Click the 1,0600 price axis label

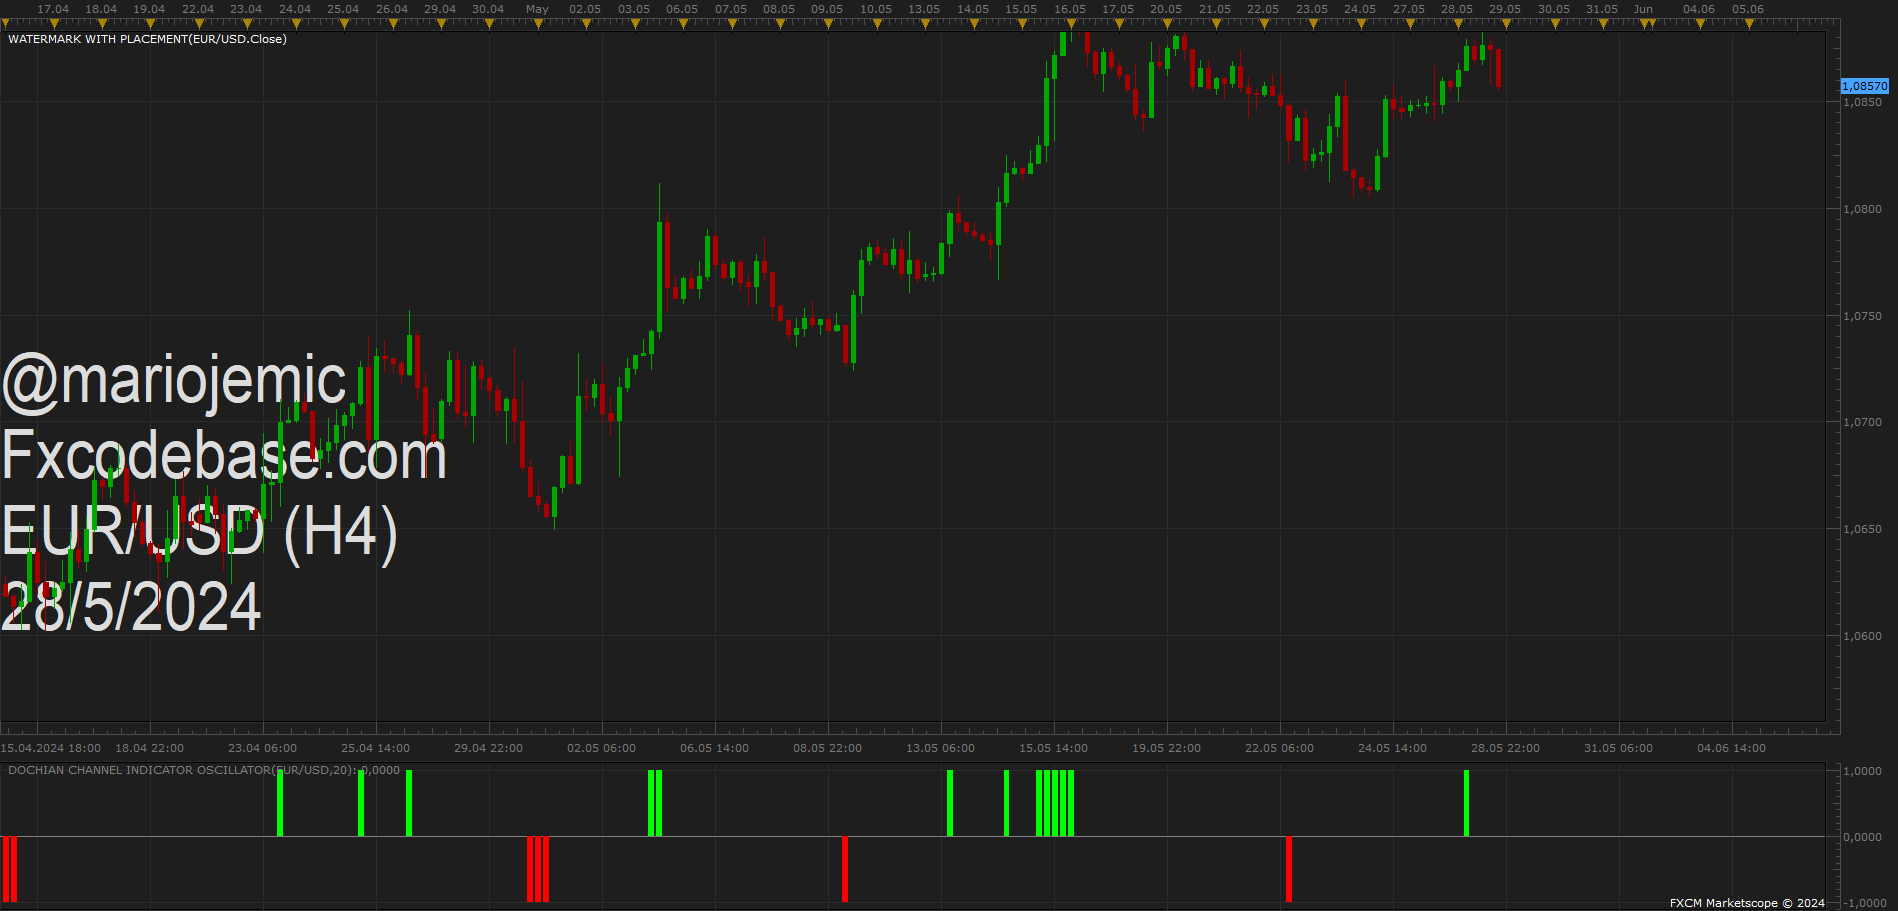tap(1863, 636)
